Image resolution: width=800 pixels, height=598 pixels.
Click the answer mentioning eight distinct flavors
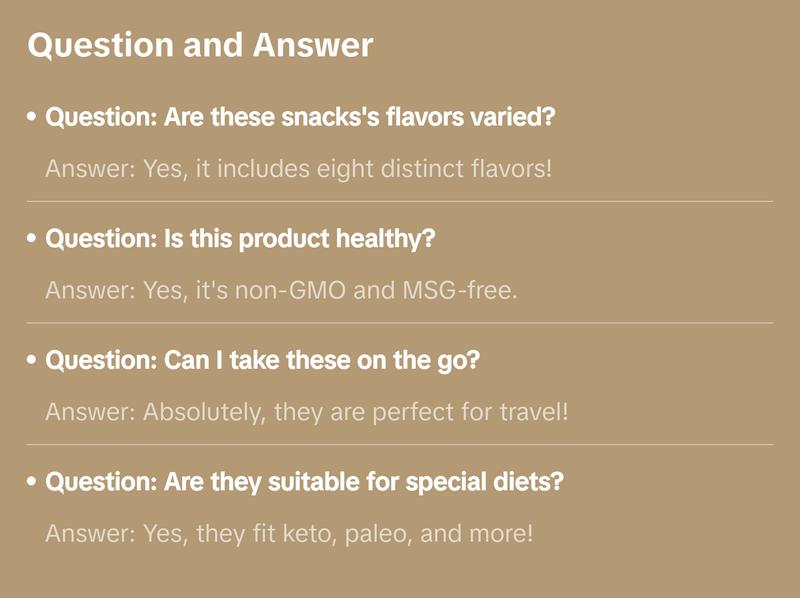298,167
